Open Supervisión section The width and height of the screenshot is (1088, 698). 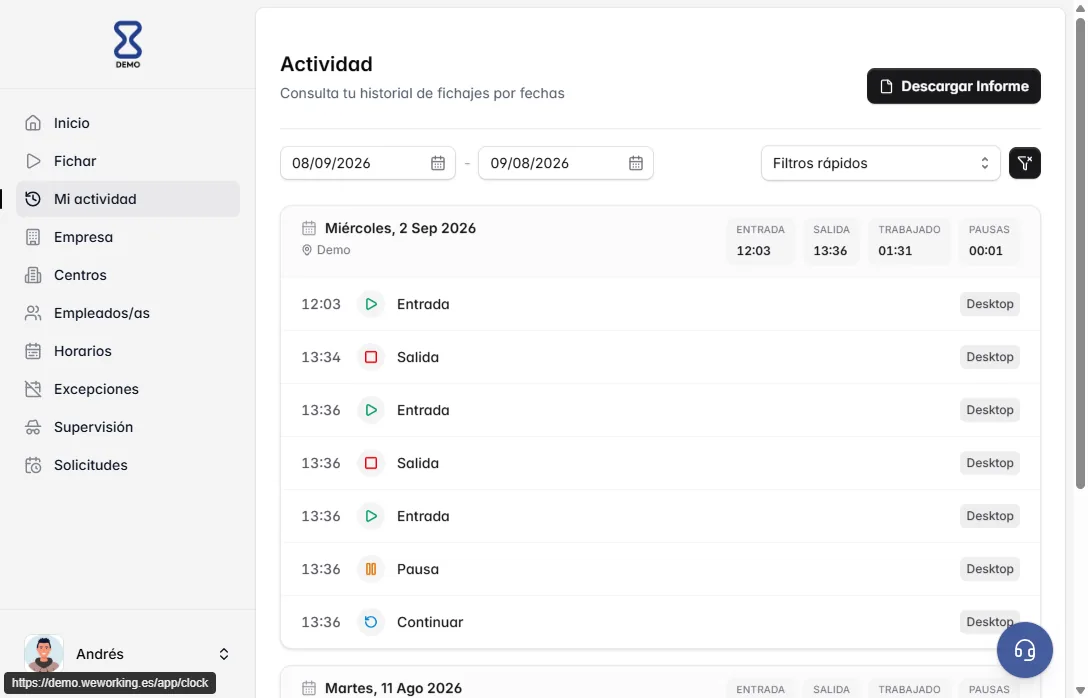coord(128,427)
